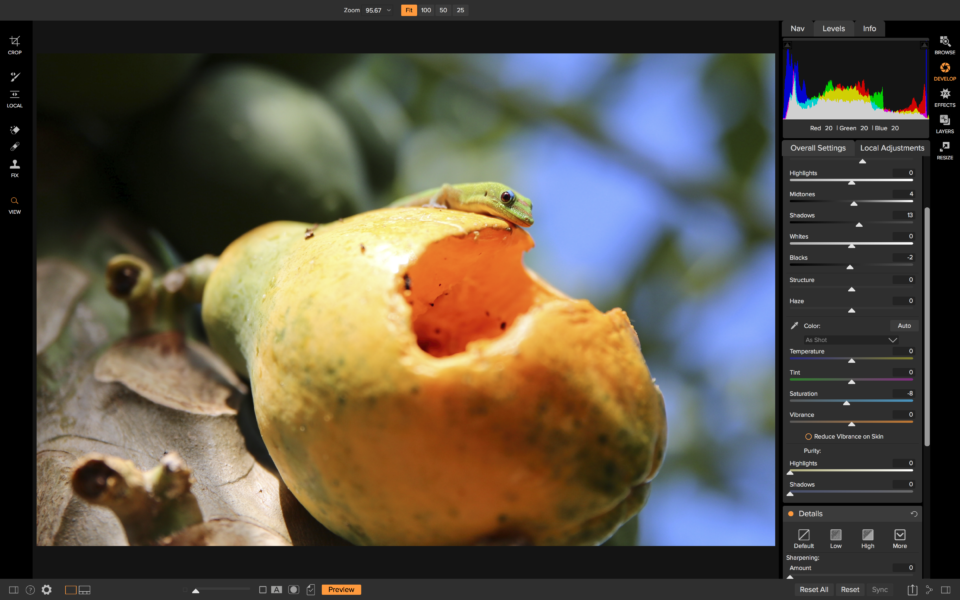Select the Crop tool

coord(15,45)
